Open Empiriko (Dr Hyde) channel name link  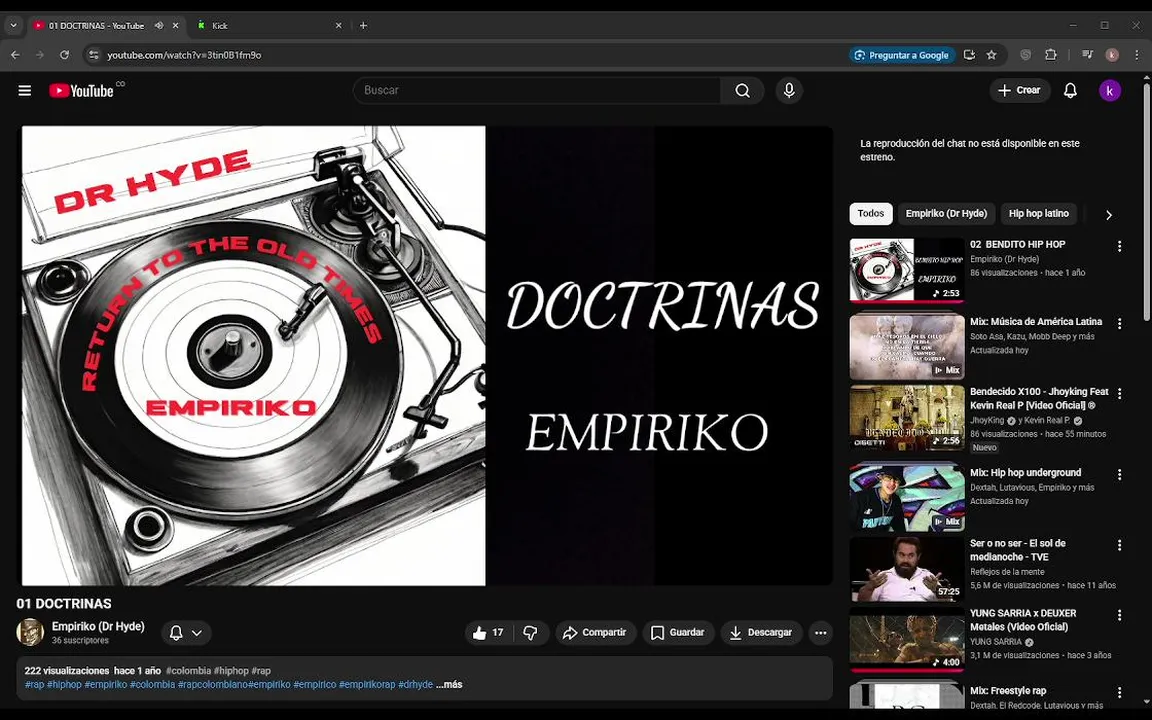coord(98,627)
